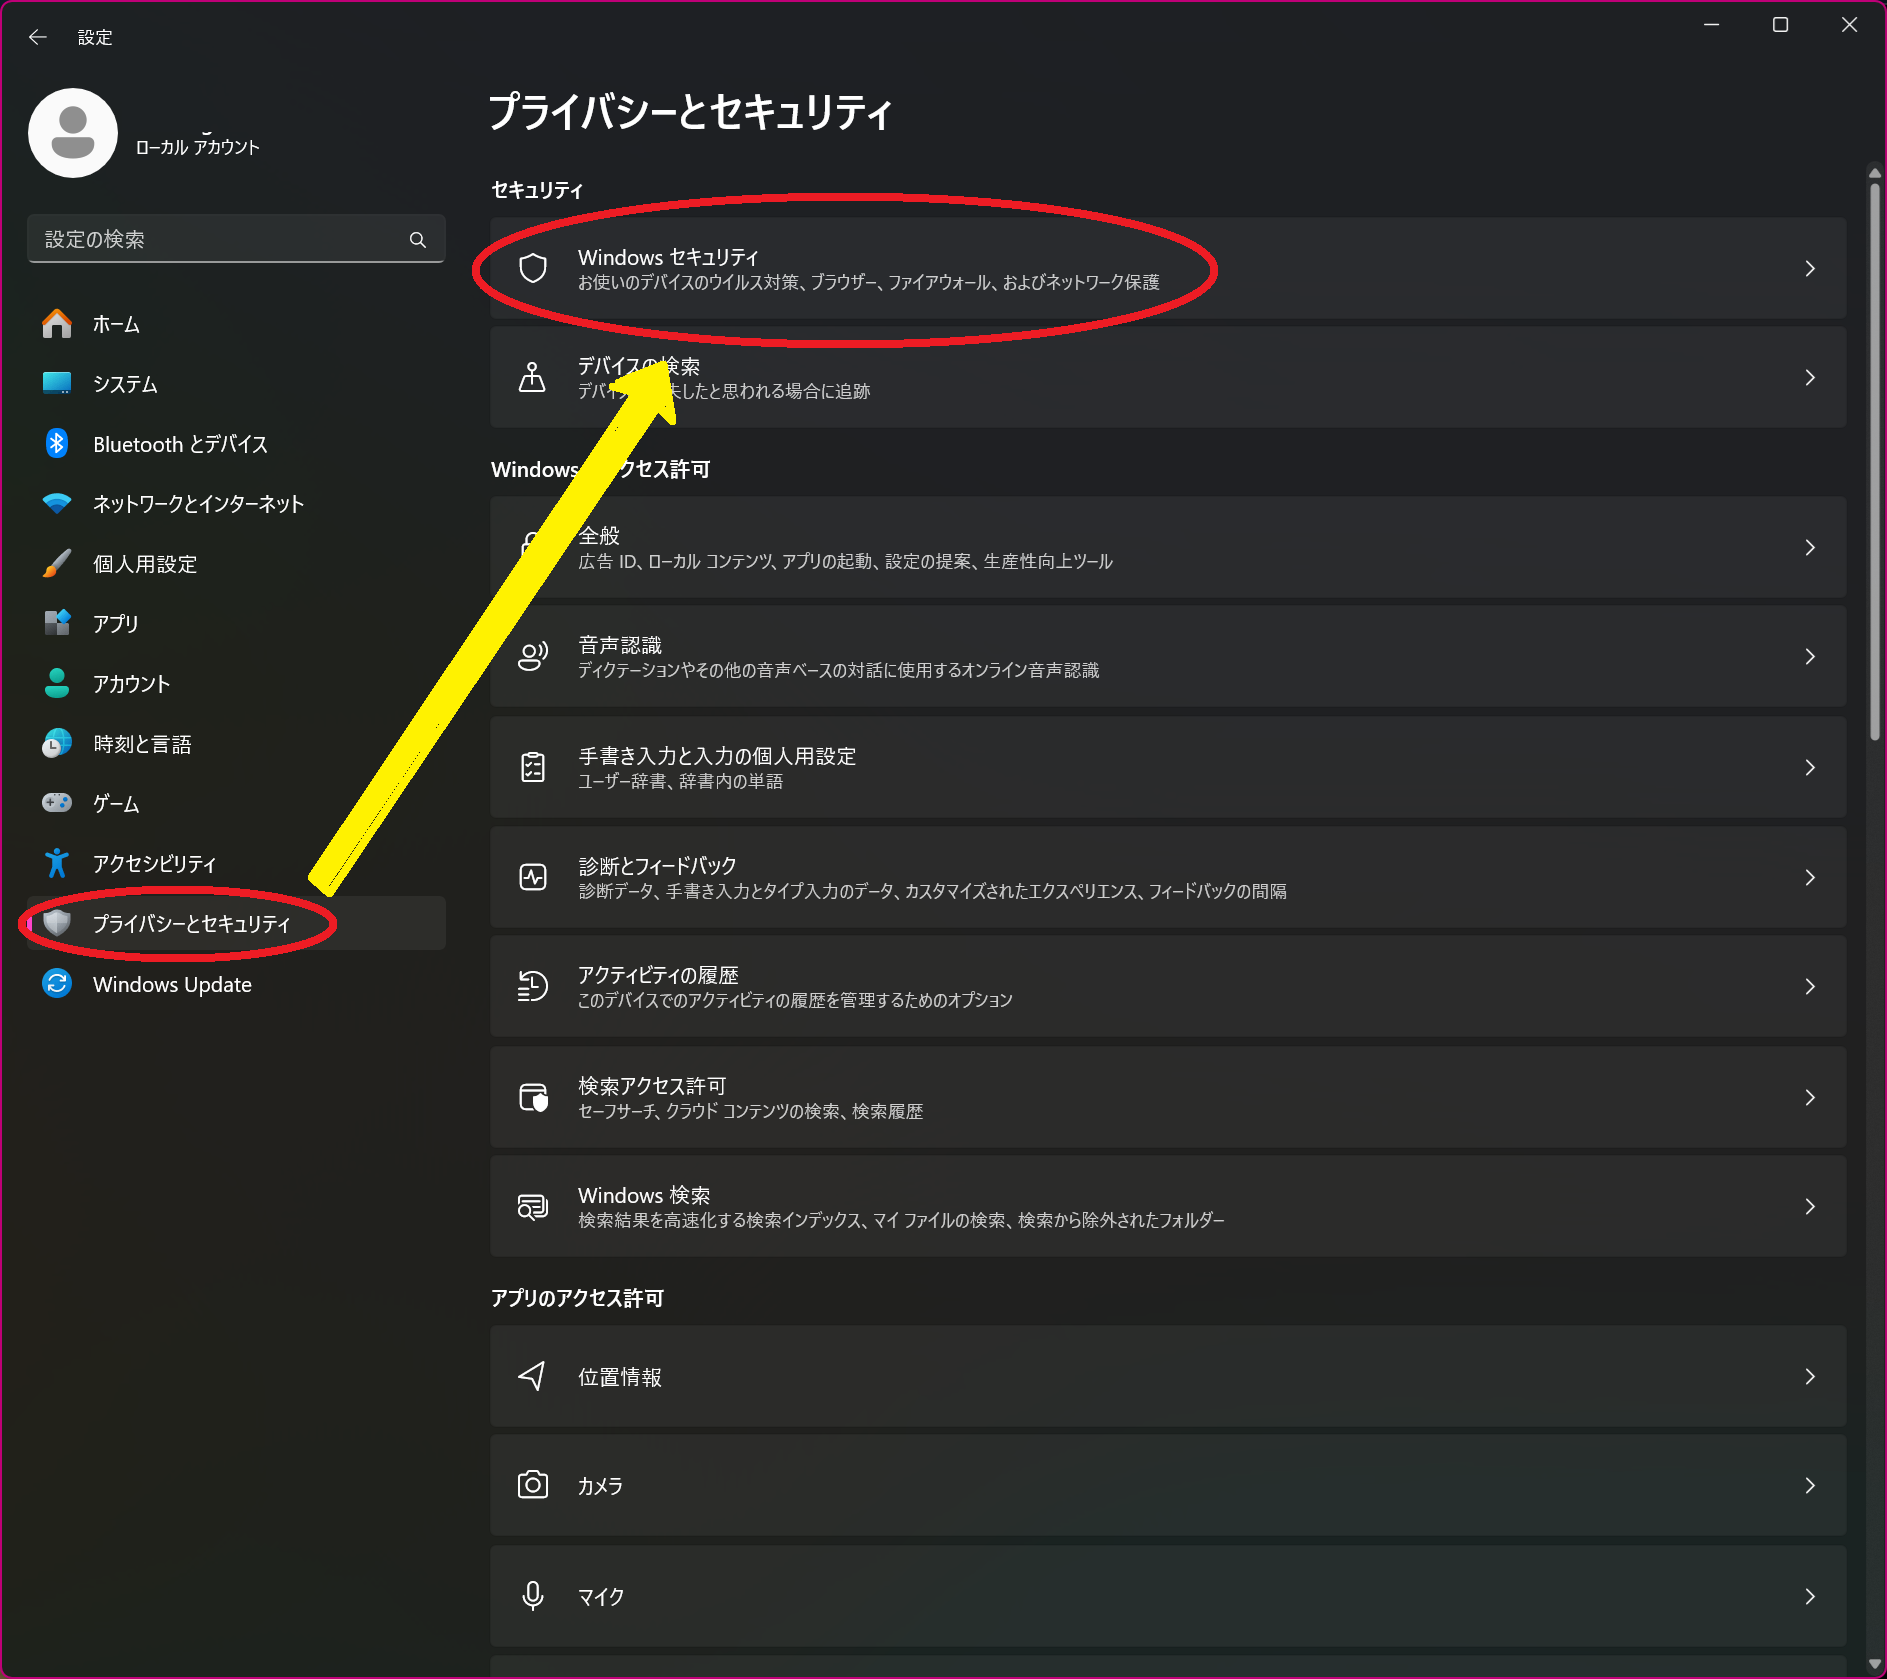The width and height of the screenshot is (1887, 1679).
Task: Click the search magnifier icon in 設定の検索
Action: [x=418, y=240]
